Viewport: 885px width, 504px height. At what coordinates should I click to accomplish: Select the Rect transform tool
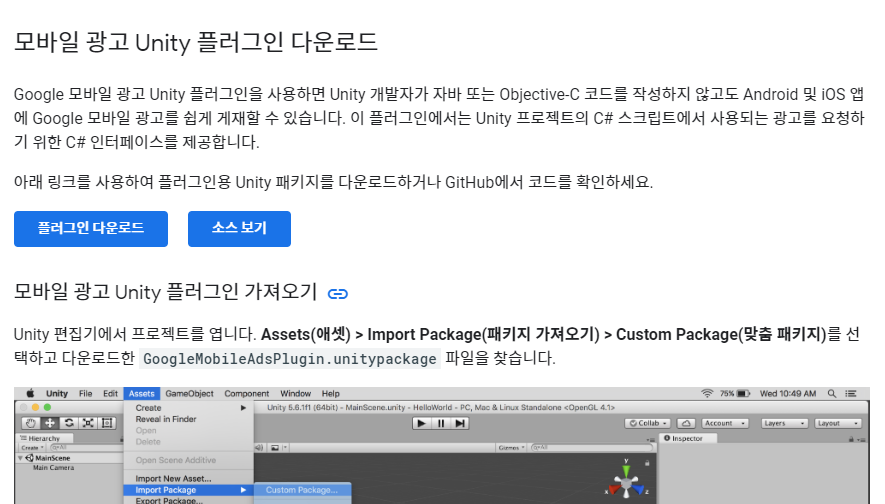click(x=107, y=423)
